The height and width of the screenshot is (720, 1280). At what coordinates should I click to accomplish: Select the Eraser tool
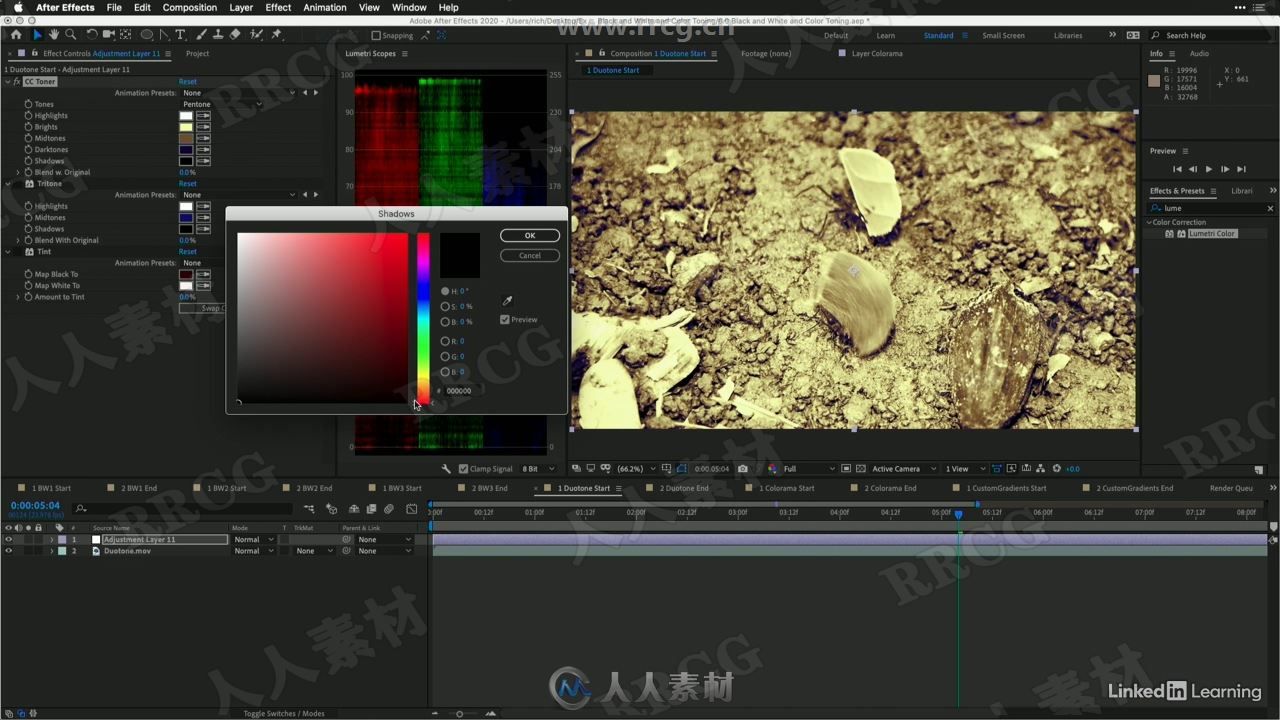pyautogui.click(x=235, y=34)
